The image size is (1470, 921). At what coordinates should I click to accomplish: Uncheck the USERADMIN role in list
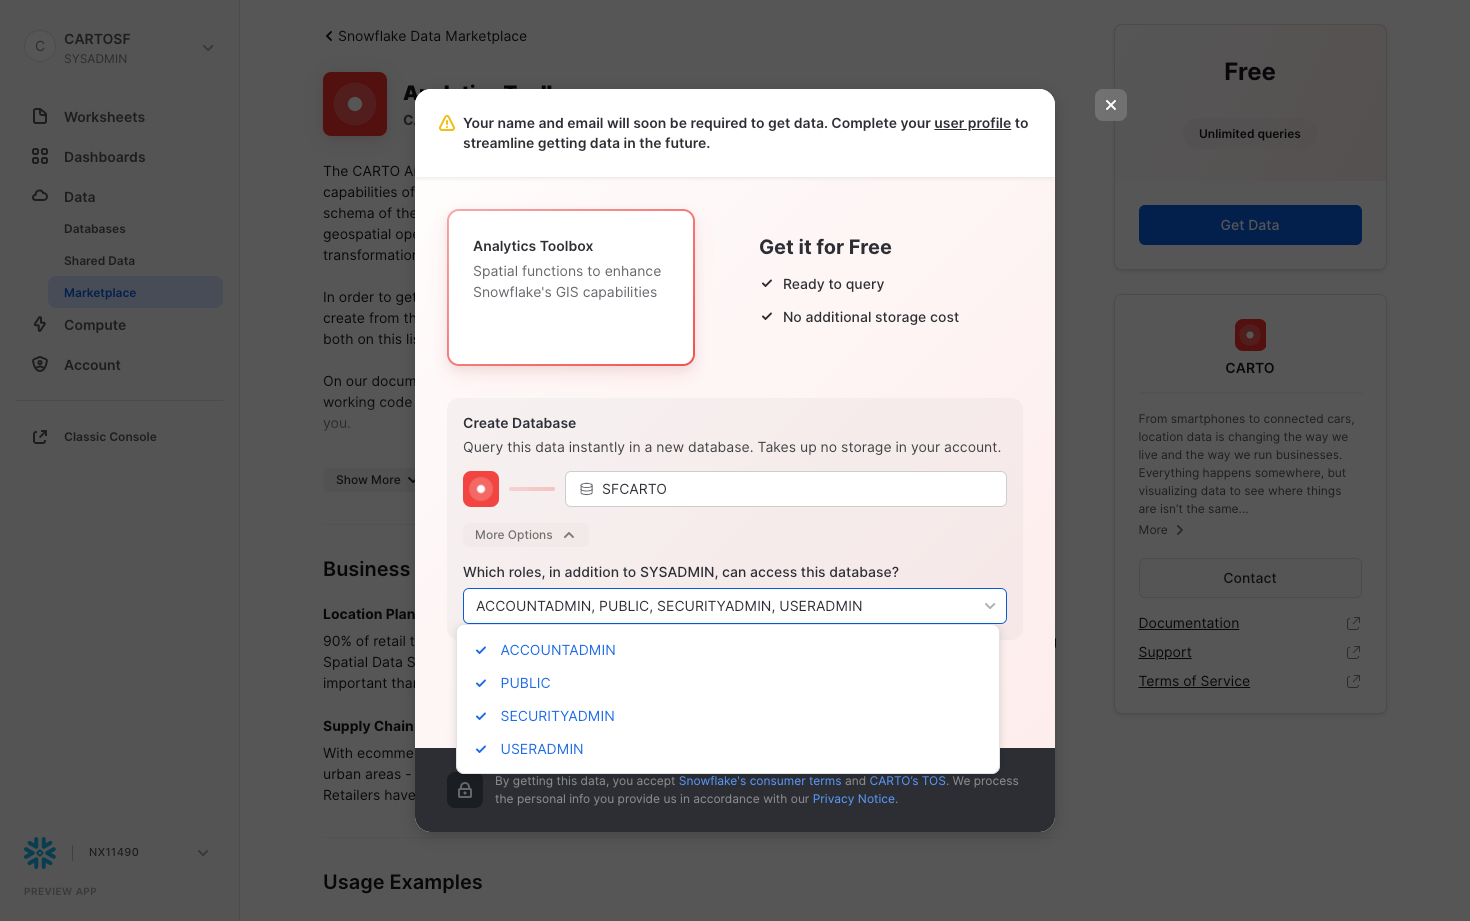[541, 749]
